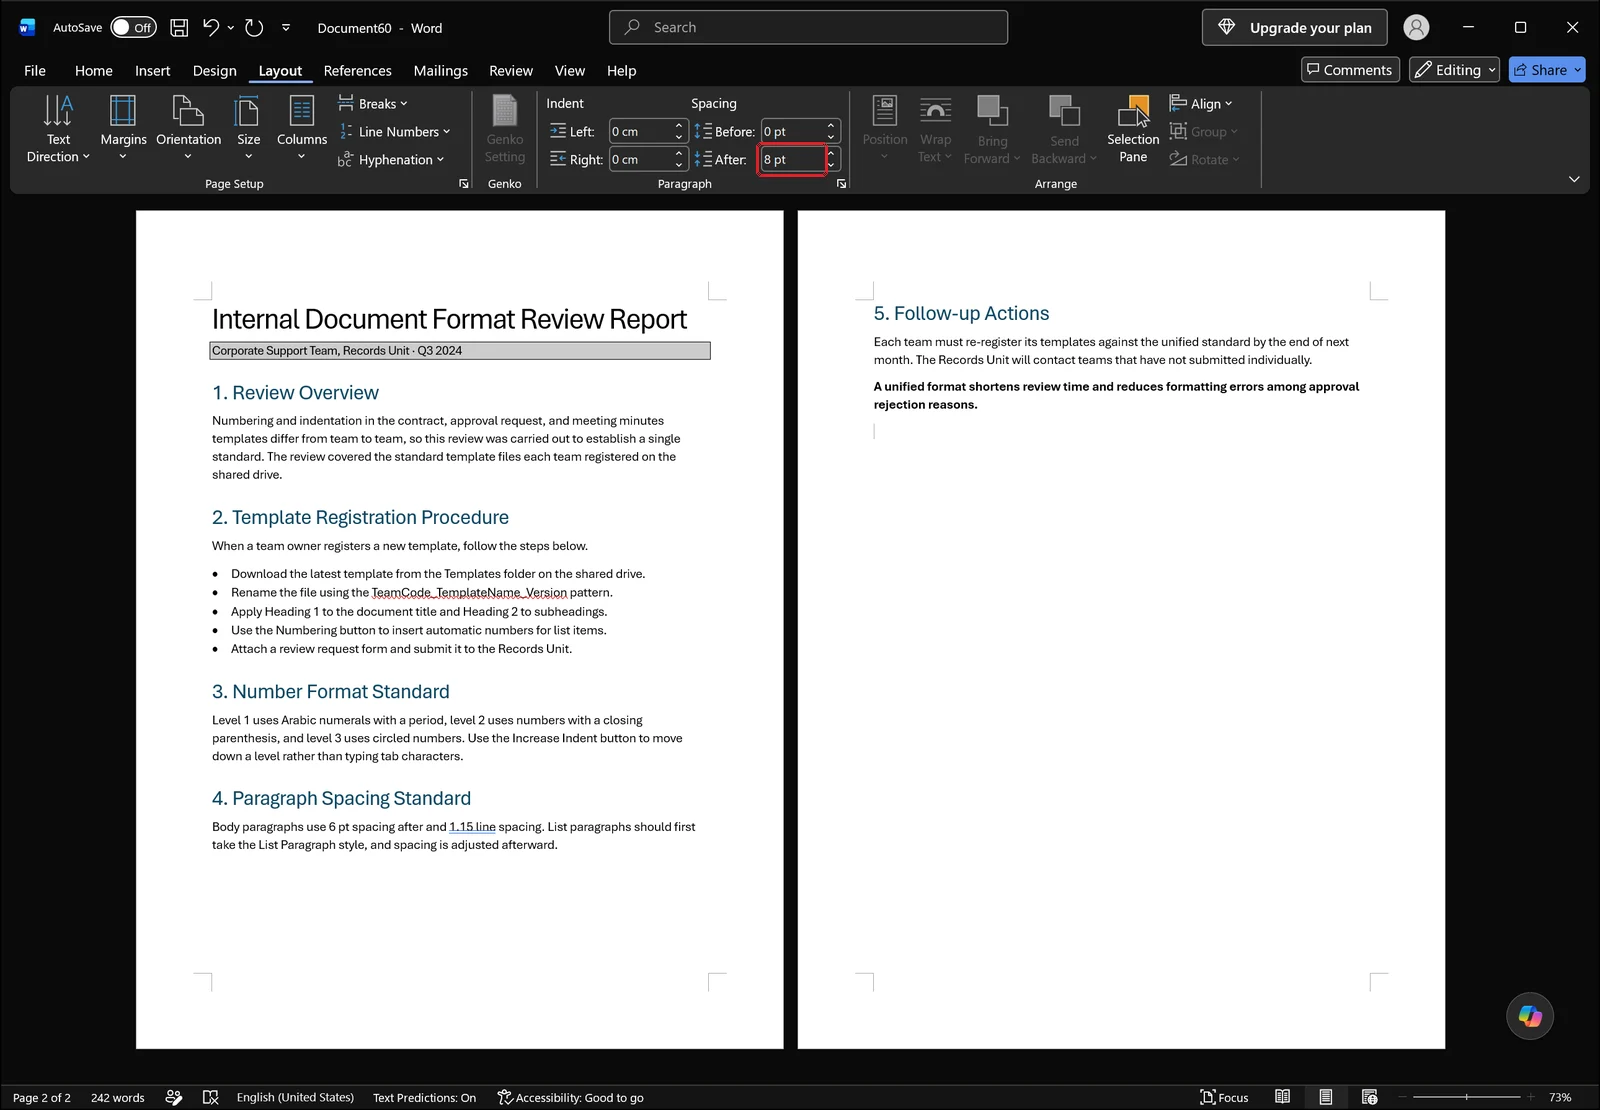
Task: Click the Position icon
Action: tap(885, 129)
